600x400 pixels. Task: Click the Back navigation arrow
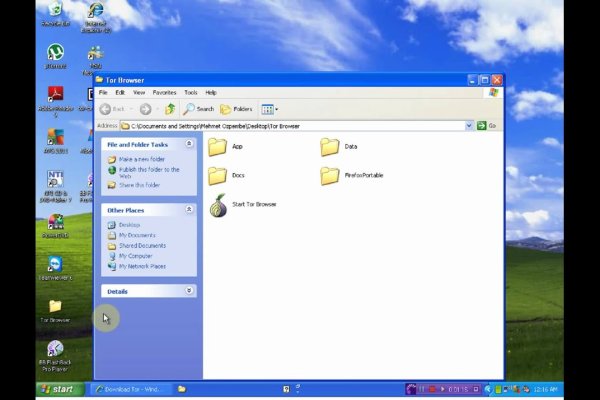[106, 109]
